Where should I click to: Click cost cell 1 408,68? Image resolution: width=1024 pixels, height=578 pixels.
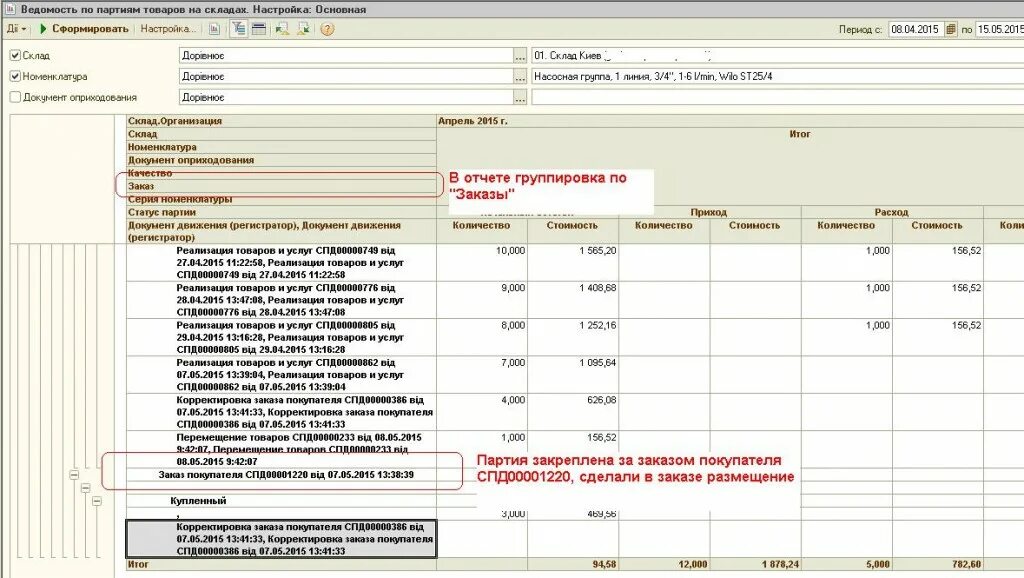click(573, 300)
